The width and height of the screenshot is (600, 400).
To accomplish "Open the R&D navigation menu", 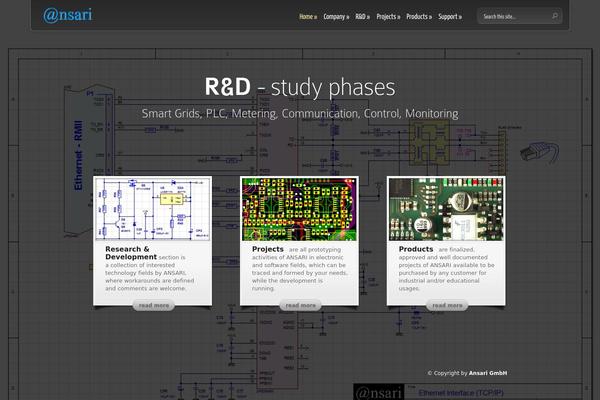I will tap(362, 17).
